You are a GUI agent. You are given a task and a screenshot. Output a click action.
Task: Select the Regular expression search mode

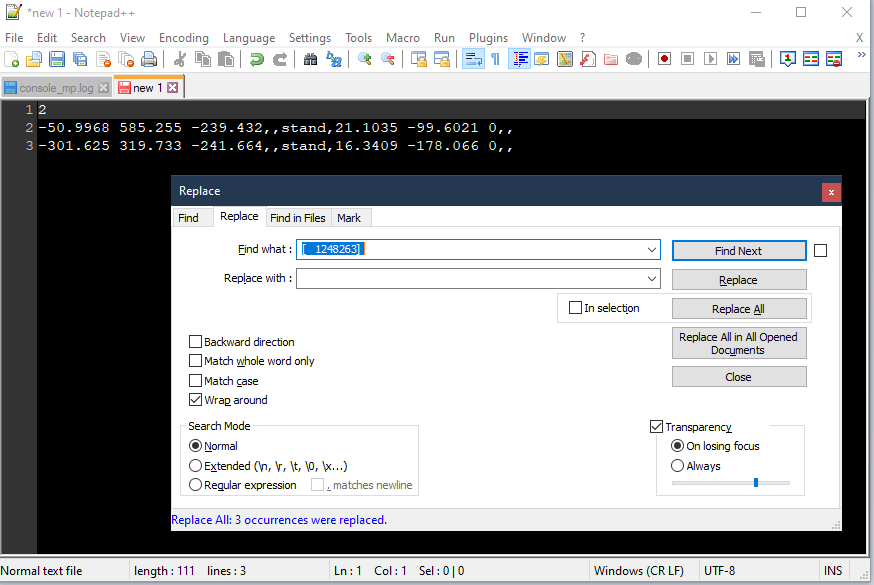(x=196, y=485)
